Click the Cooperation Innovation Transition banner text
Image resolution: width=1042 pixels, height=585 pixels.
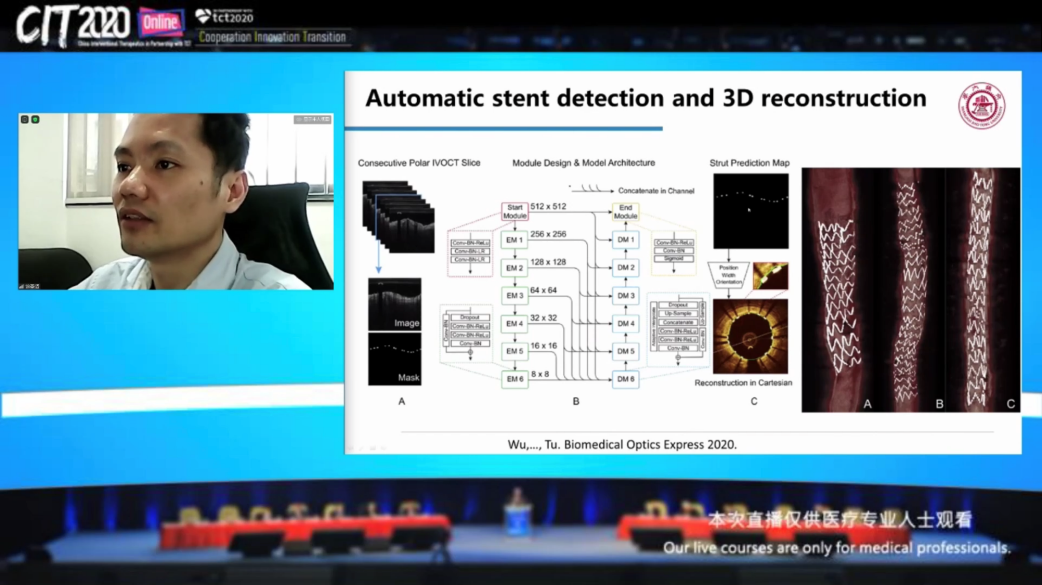coord(272,38)
